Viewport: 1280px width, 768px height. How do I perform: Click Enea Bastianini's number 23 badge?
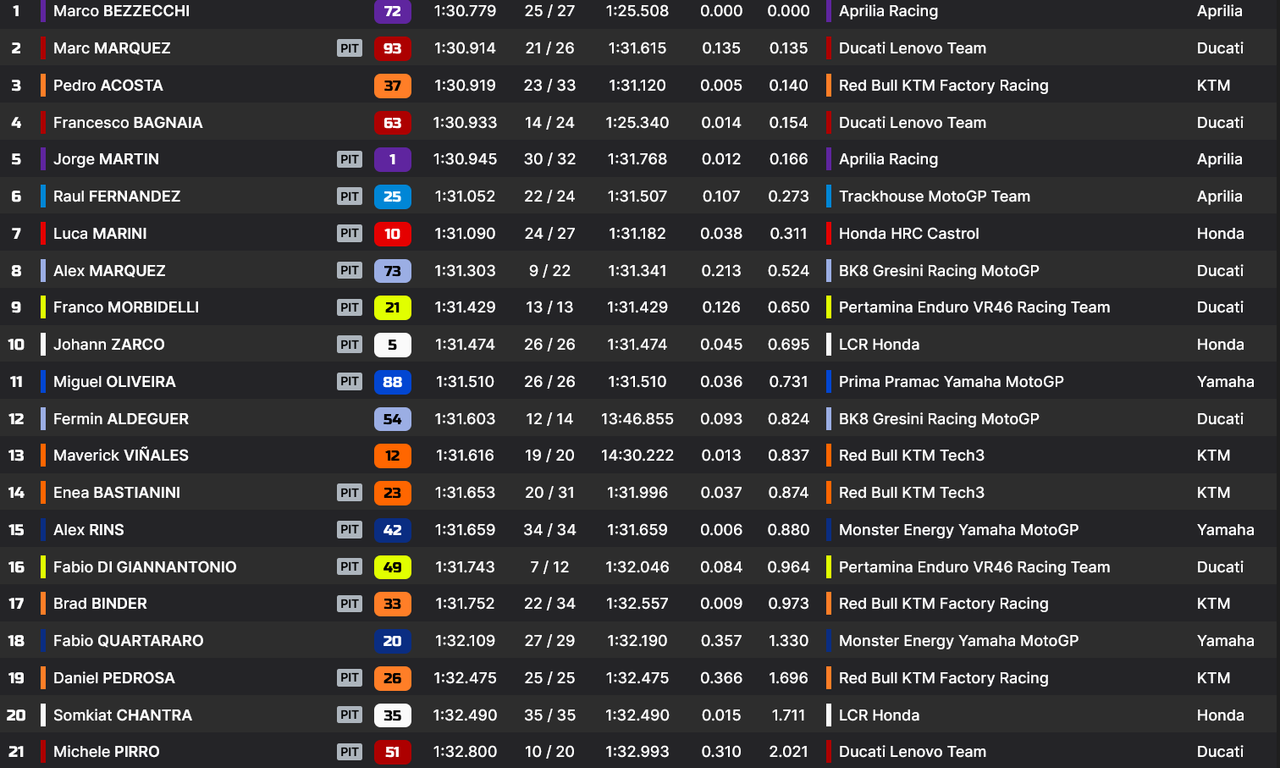392,492
